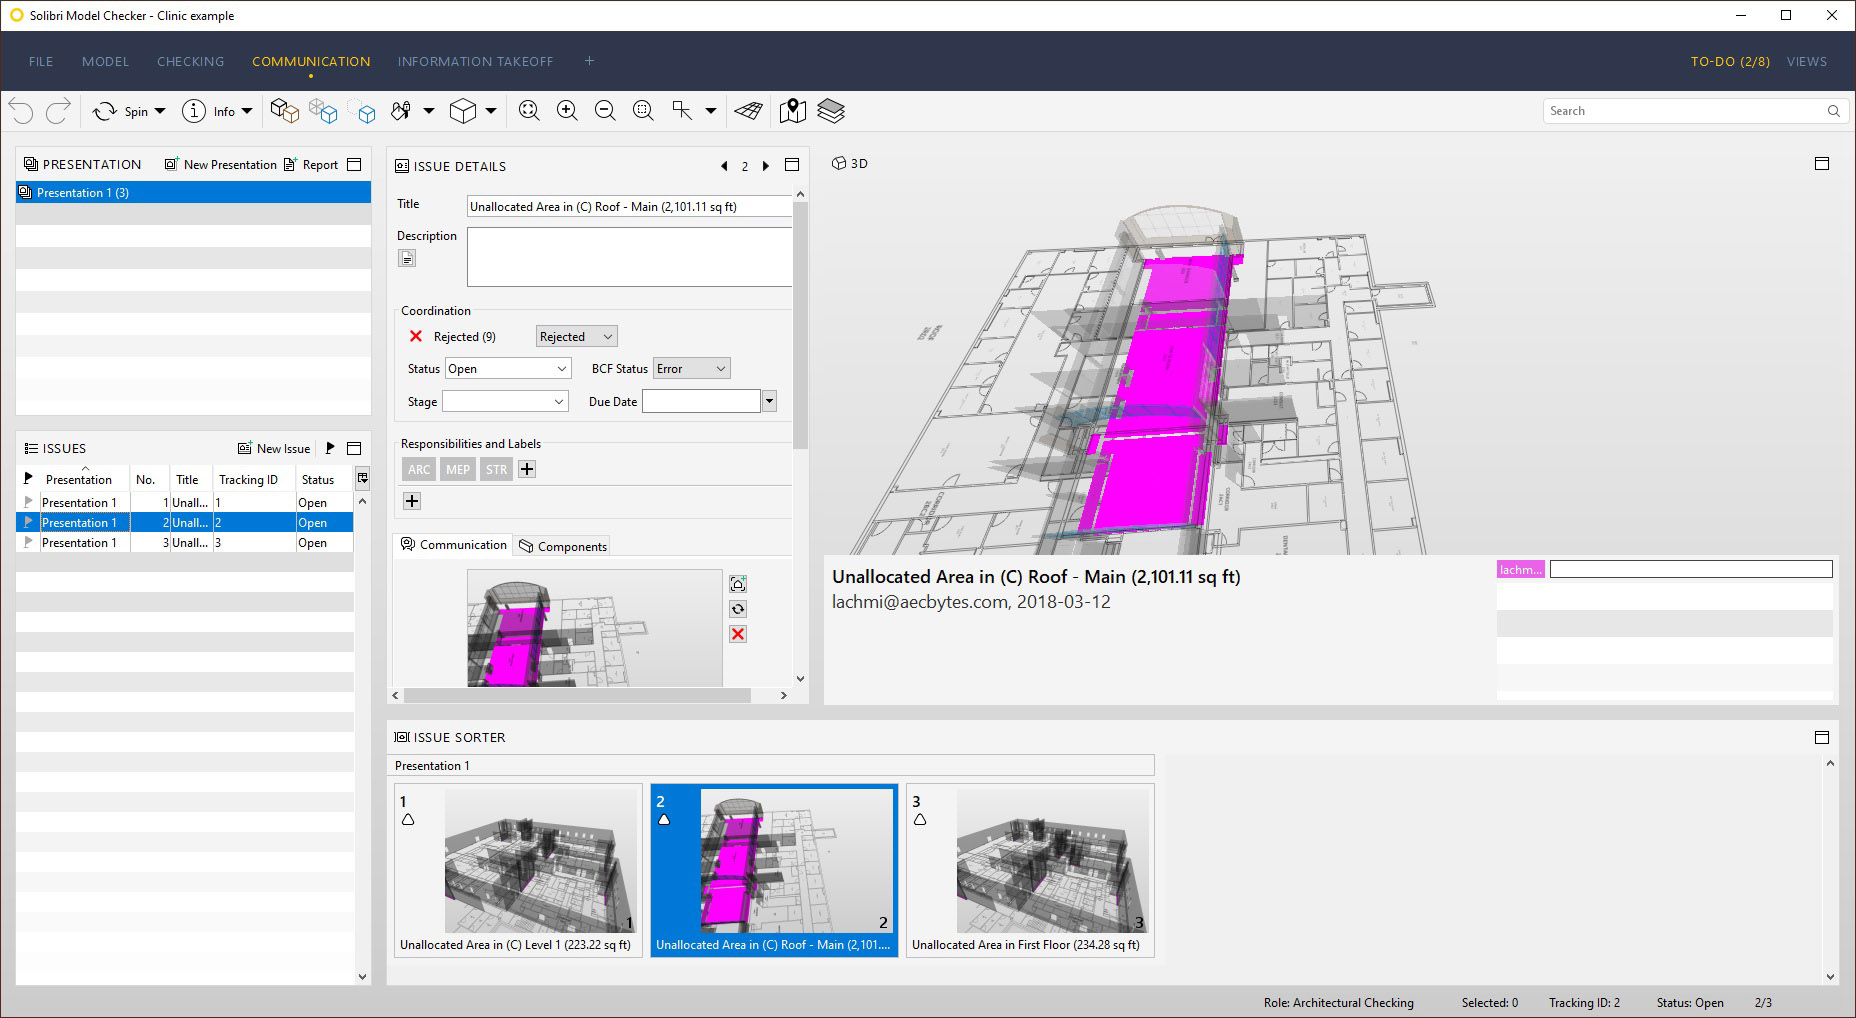Screen dimensions: 1856x1018
Task: Switch to the Components tab
Action: pos(563,546)
